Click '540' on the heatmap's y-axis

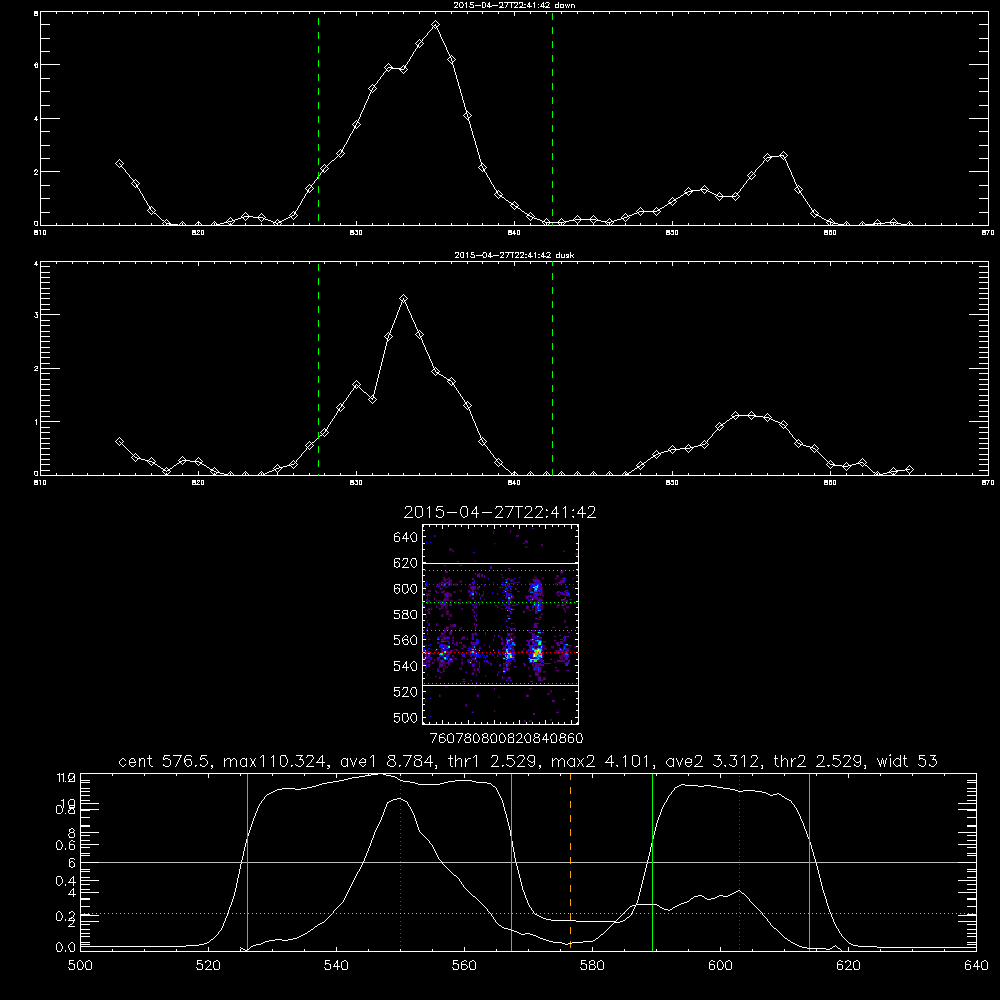(406, 666)
